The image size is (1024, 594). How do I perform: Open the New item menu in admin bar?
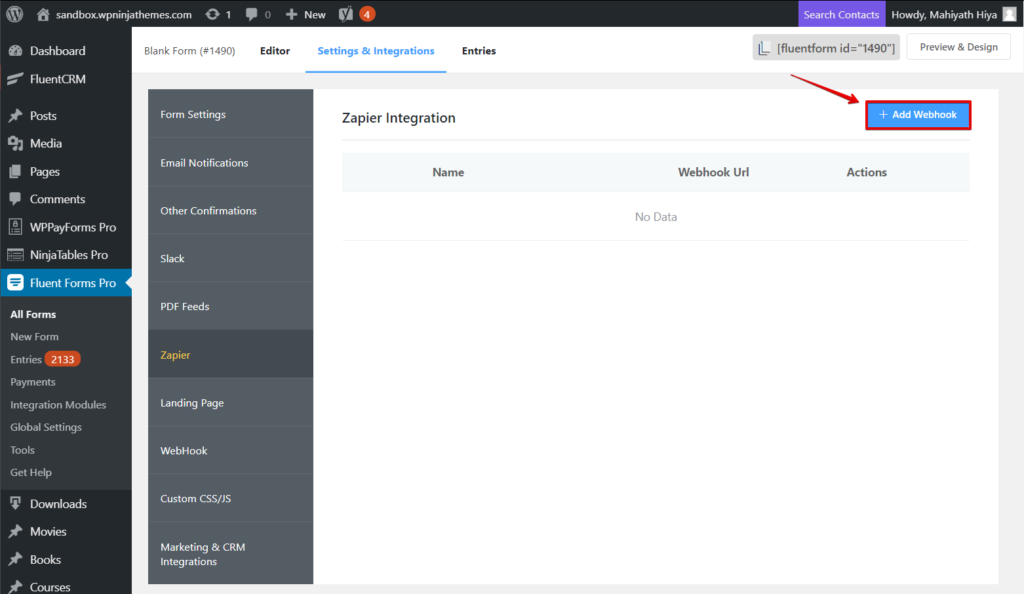(304, 14)
